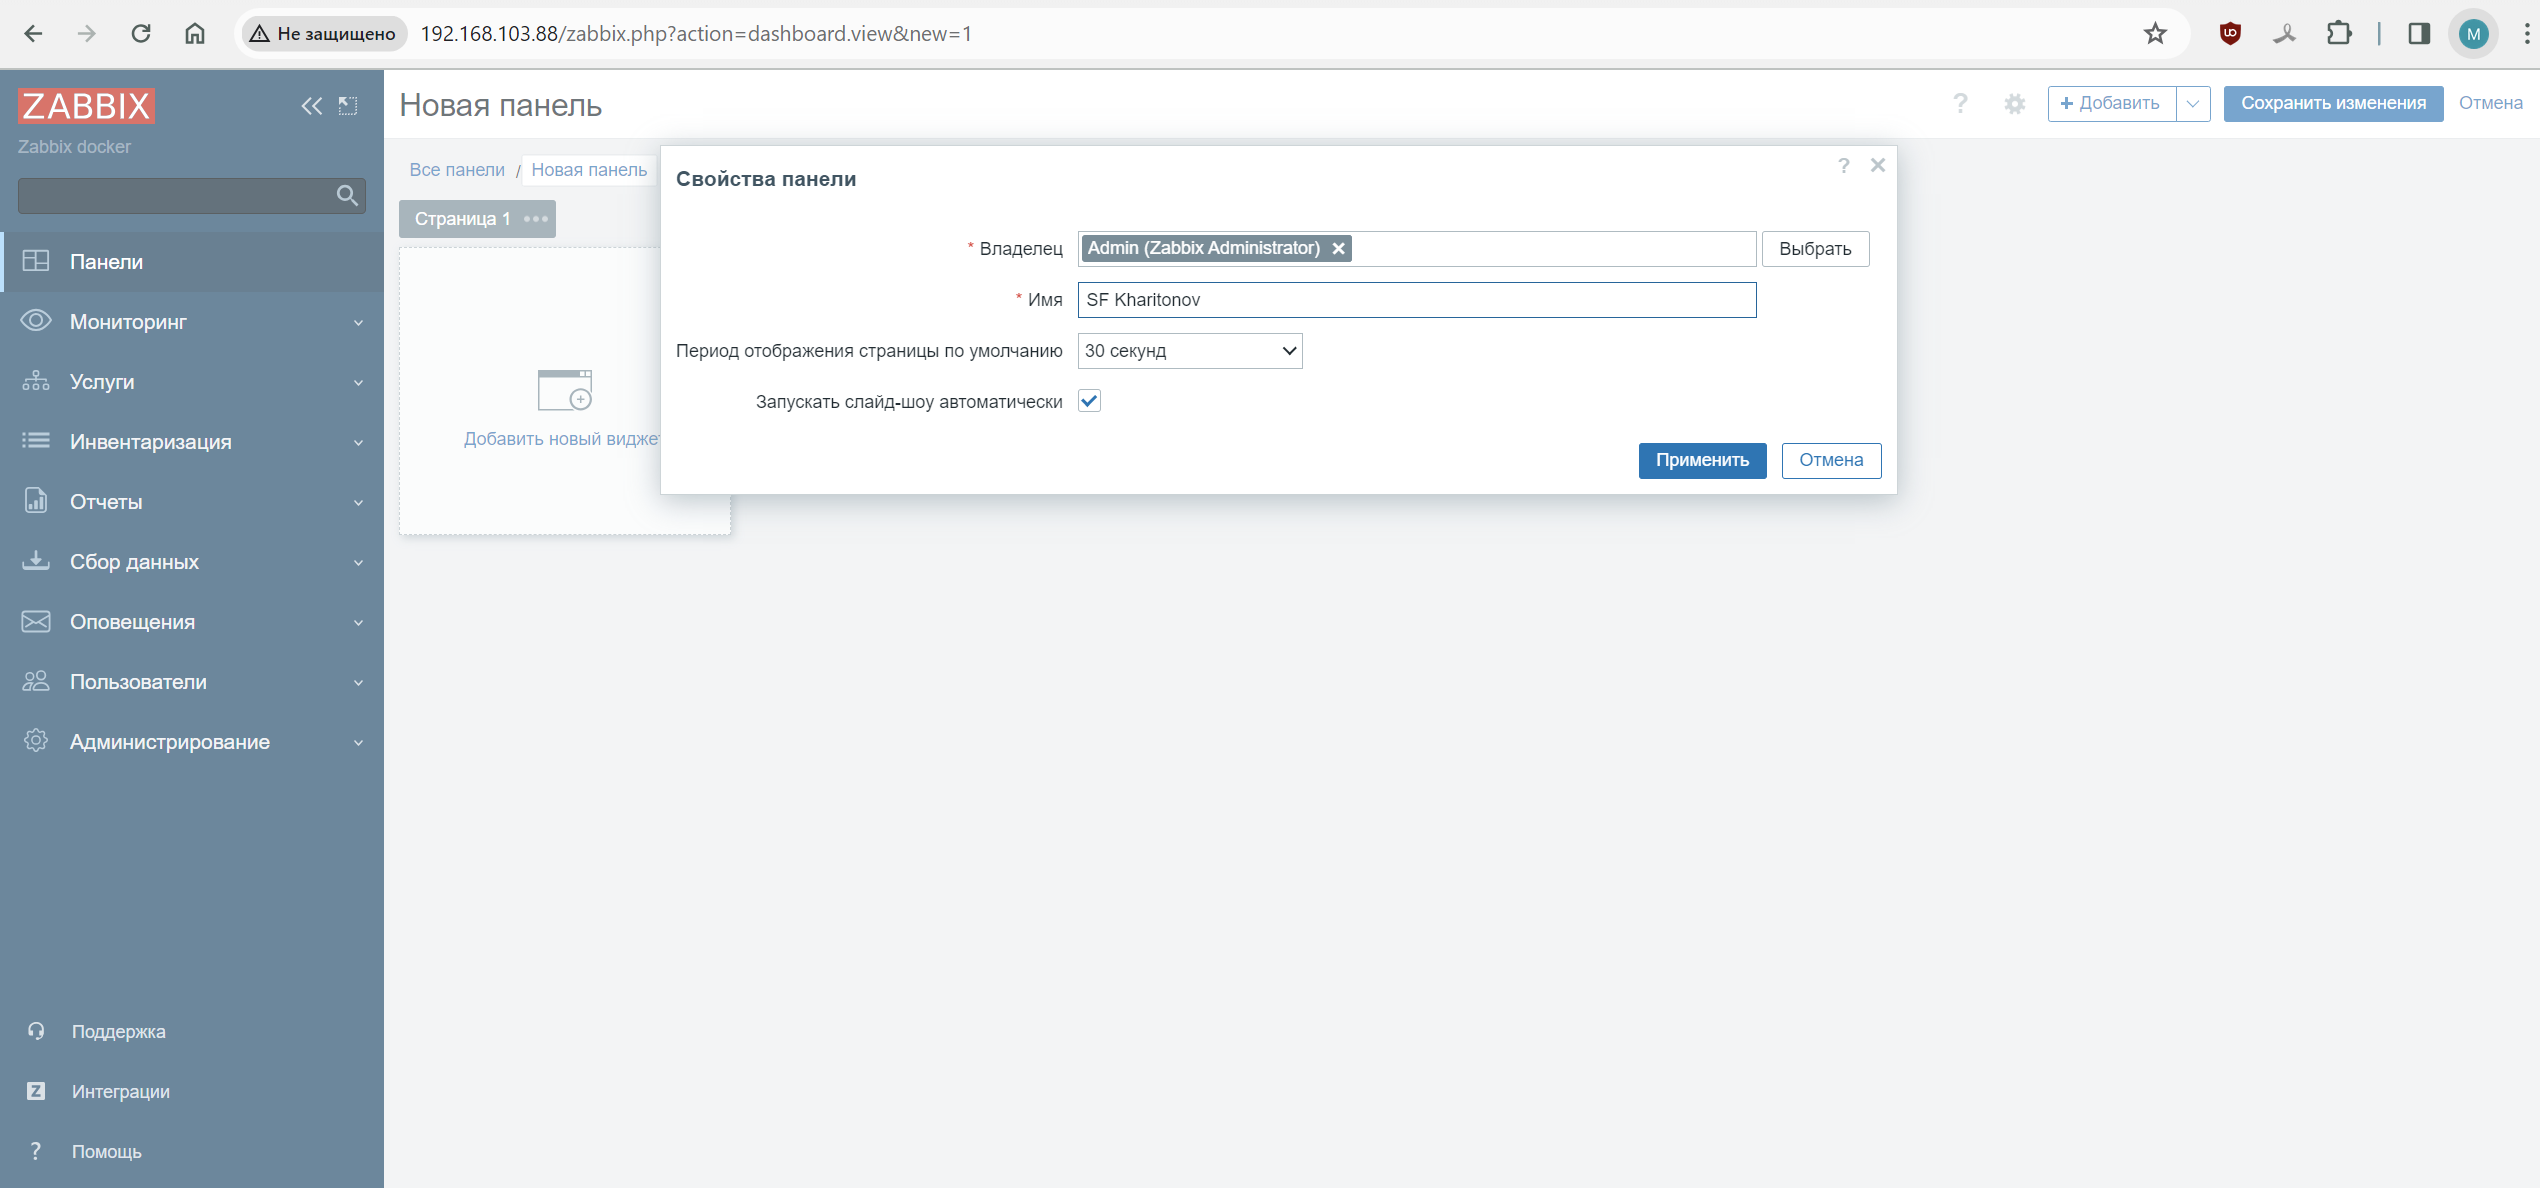Click into the Имя text field
2540x1188 pixels.
[x=1416, y=300]
